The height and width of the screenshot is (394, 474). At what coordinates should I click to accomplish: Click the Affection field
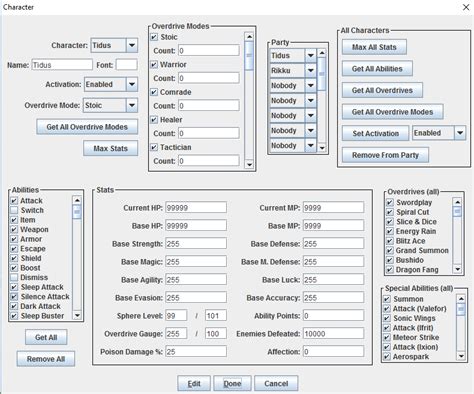333,352
